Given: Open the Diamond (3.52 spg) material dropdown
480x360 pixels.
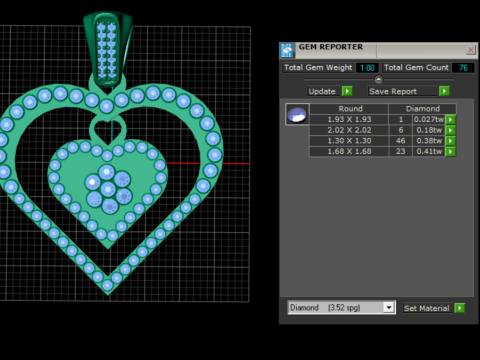Looking at the screenshot, I should point(389,307).
